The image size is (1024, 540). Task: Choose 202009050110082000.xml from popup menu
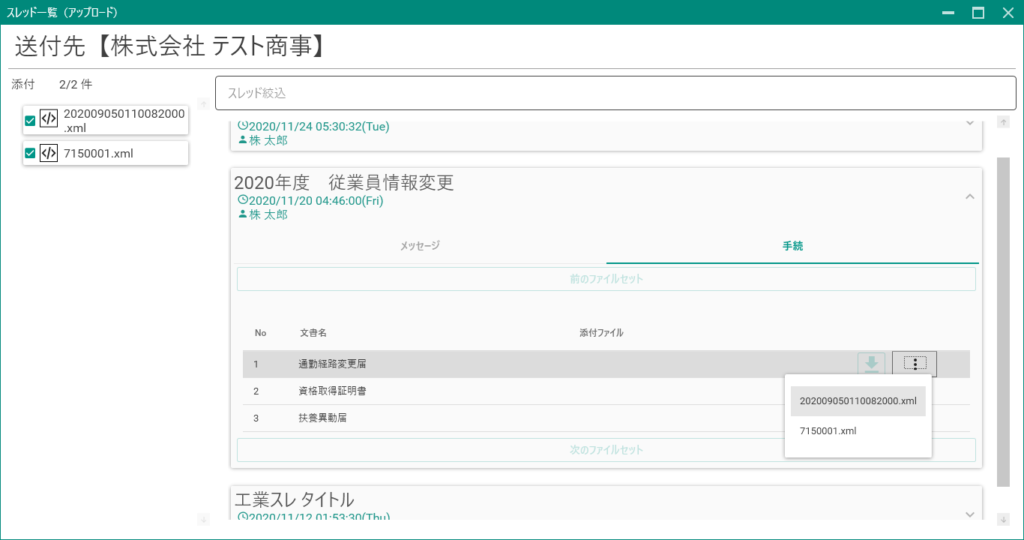point(858,401)
